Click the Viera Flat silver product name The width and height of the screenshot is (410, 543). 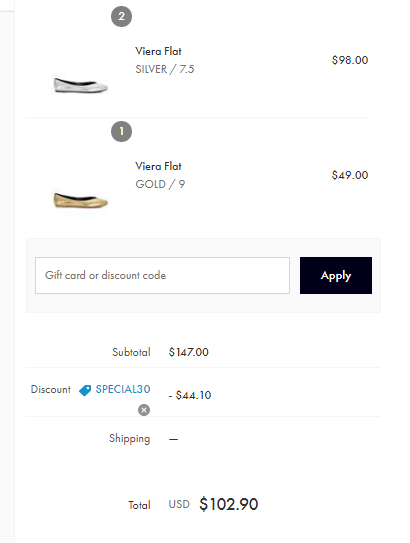(158, 51)
